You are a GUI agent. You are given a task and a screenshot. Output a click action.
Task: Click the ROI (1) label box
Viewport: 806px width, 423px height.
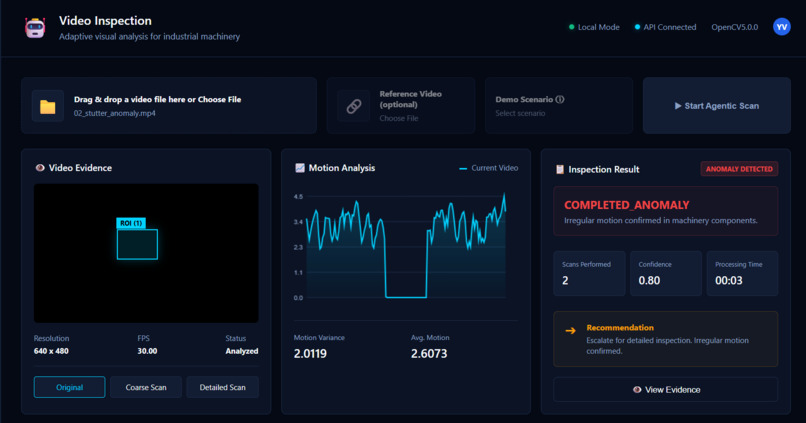131,223
